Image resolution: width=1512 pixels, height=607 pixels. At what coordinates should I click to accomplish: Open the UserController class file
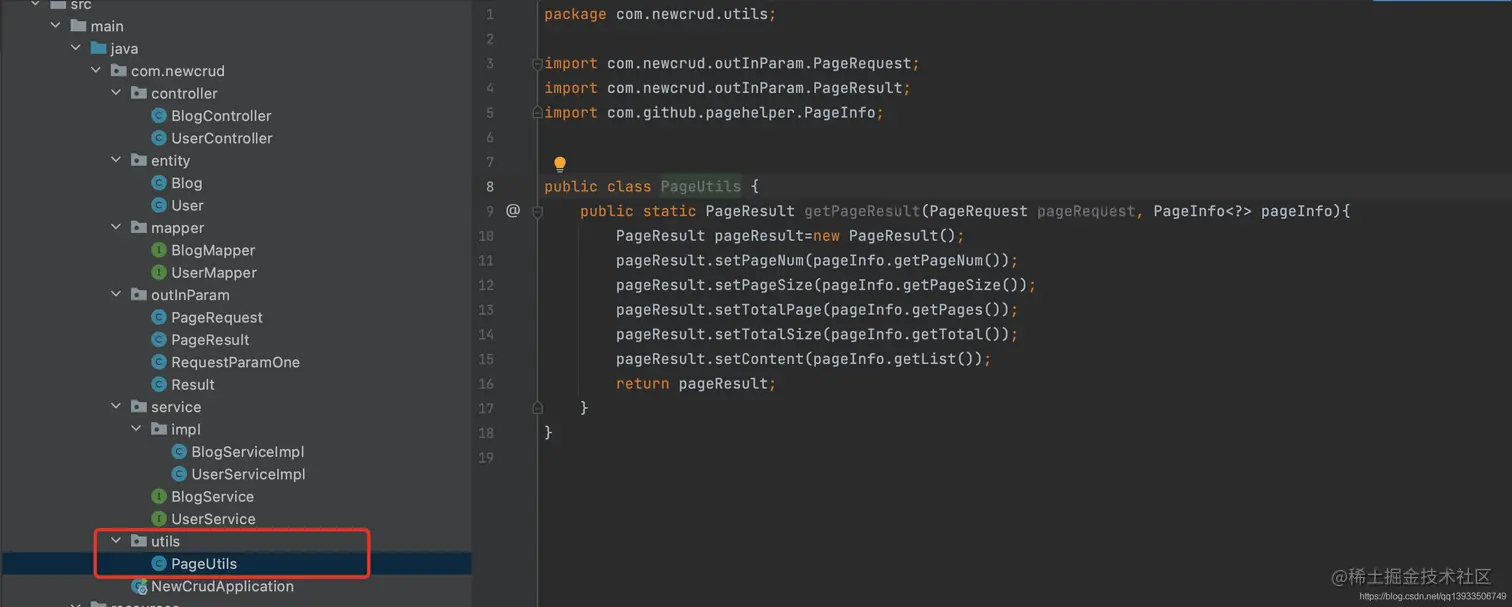tap(221, 138)
